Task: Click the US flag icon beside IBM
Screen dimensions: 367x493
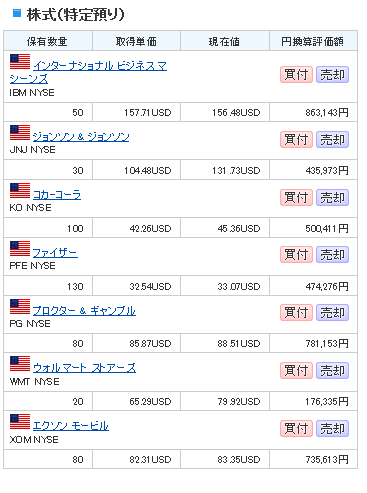Action: click(x=20, y=61)
